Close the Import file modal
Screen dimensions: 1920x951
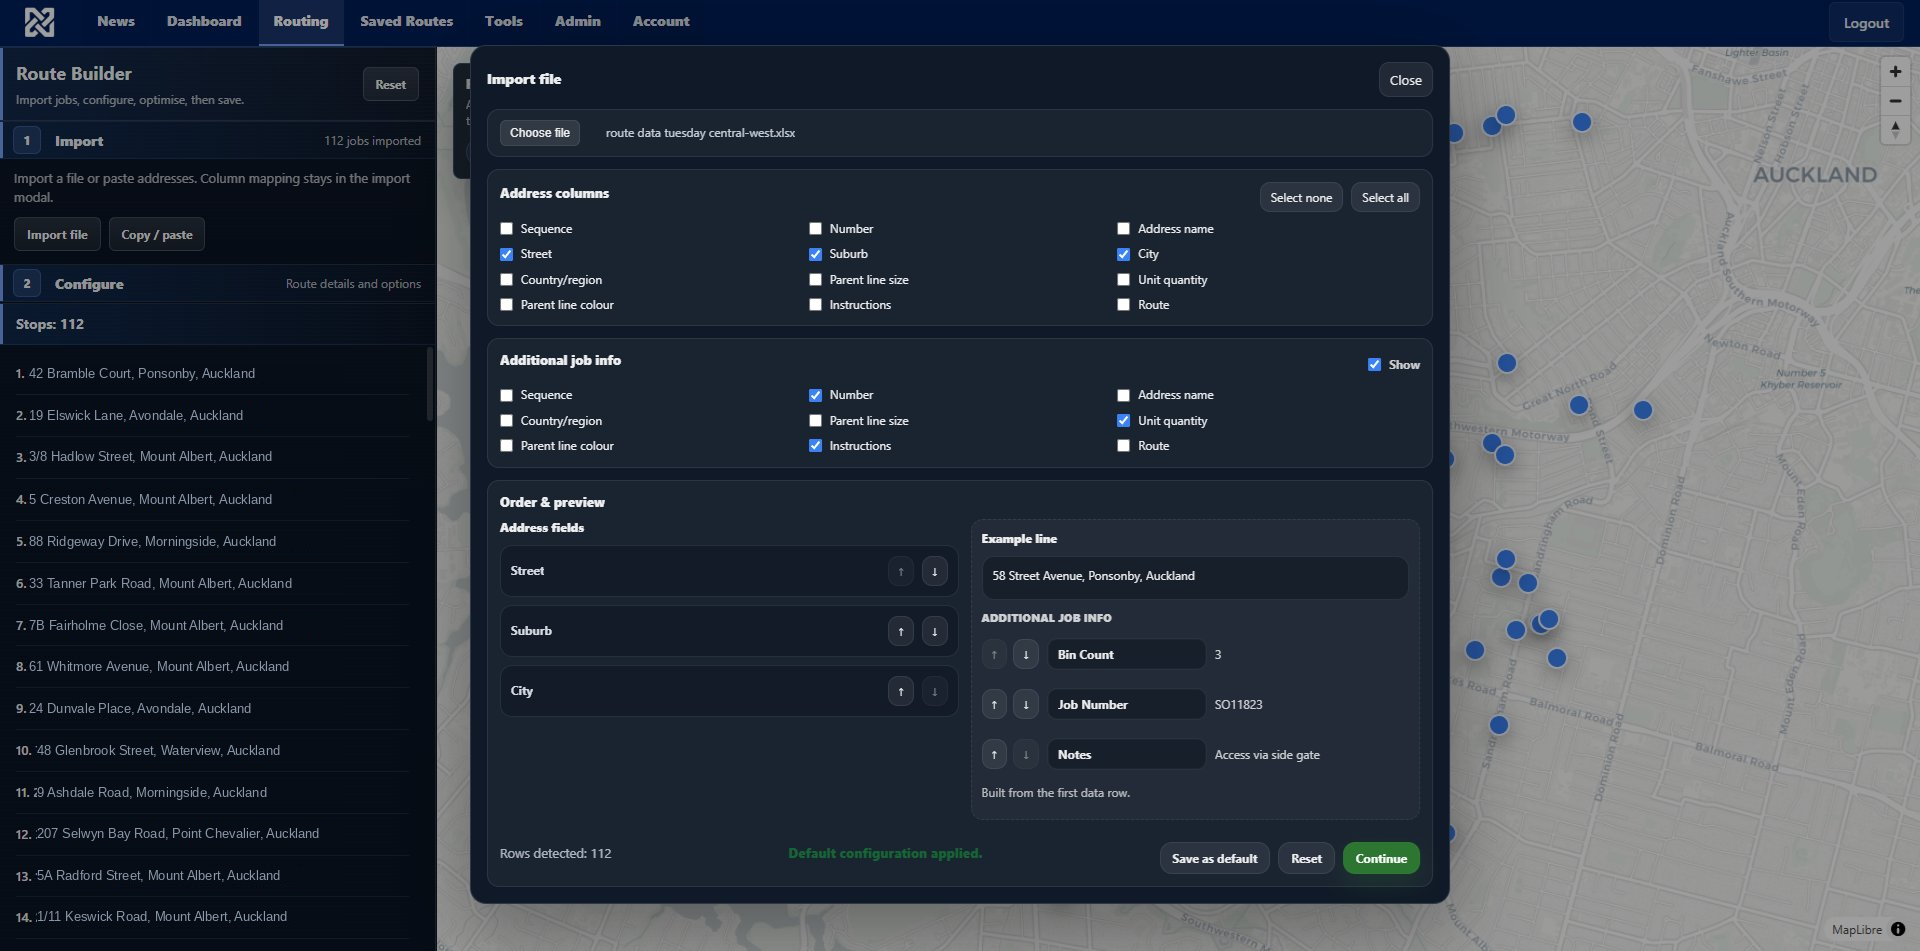tap(1405, 80)
